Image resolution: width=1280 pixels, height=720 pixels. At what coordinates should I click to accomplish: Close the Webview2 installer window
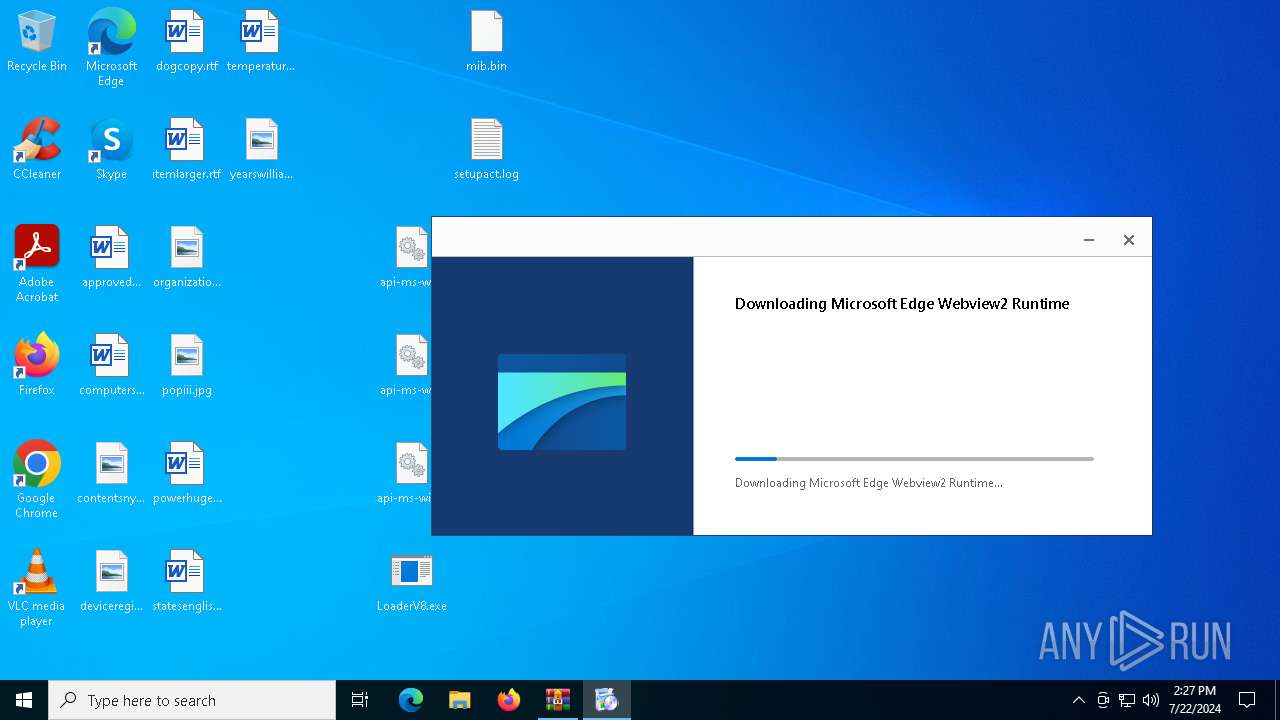1129,240
